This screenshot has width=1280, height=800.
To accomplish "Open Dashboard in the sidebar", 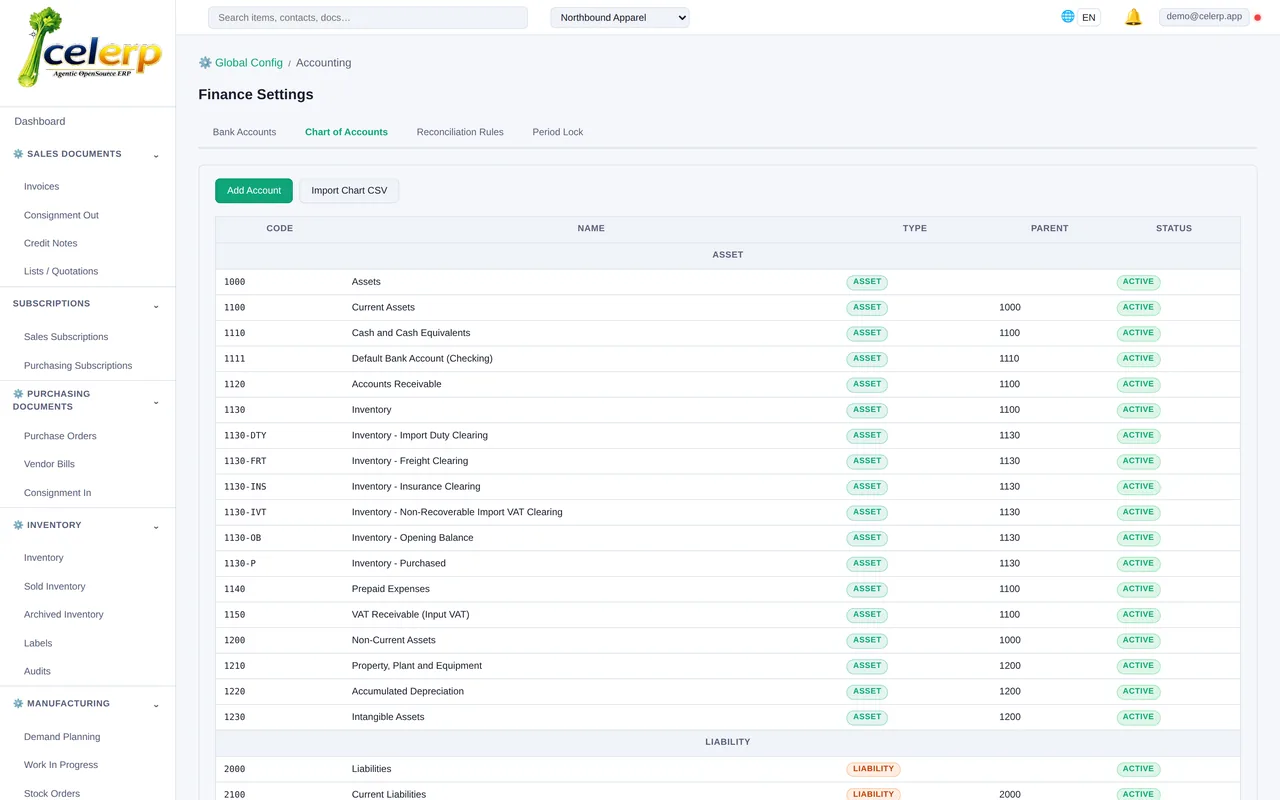I will point(40,121).
